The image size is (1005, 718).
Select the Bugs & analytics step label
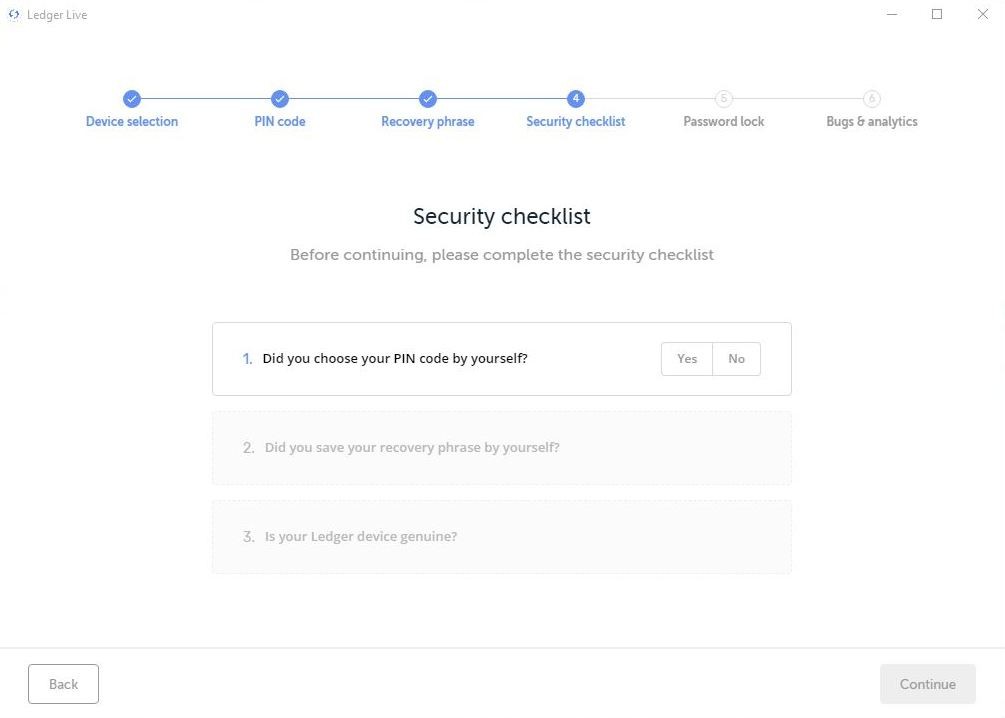(872, 122)
